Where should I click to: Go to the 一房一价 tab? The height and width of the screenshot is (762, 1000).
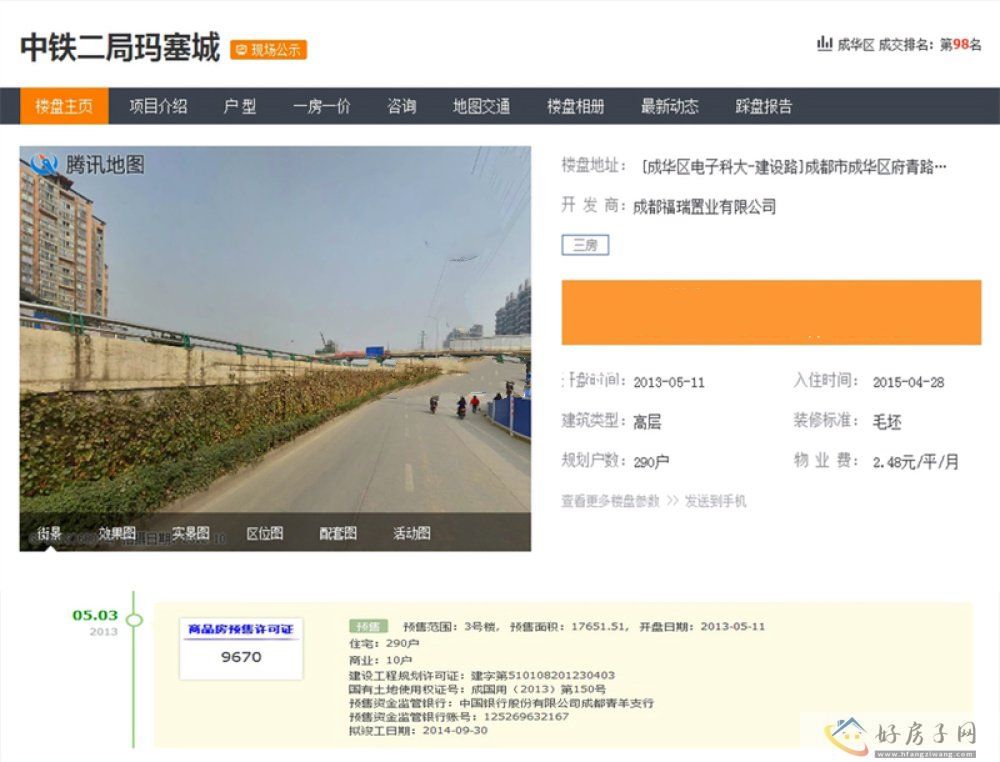pyautogui.click(x=321, y=107)
